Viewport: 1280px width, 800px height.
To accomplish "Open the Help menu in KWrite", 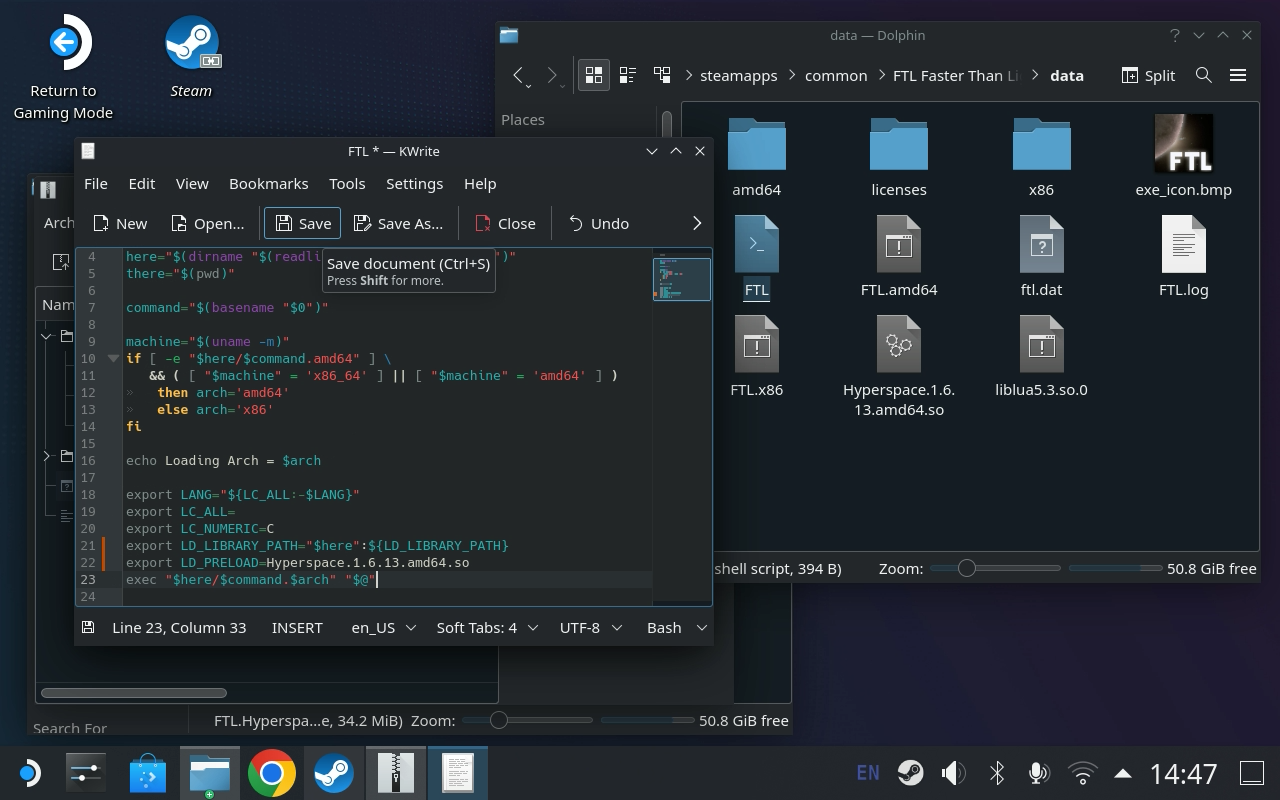I will tap(480, 183).
